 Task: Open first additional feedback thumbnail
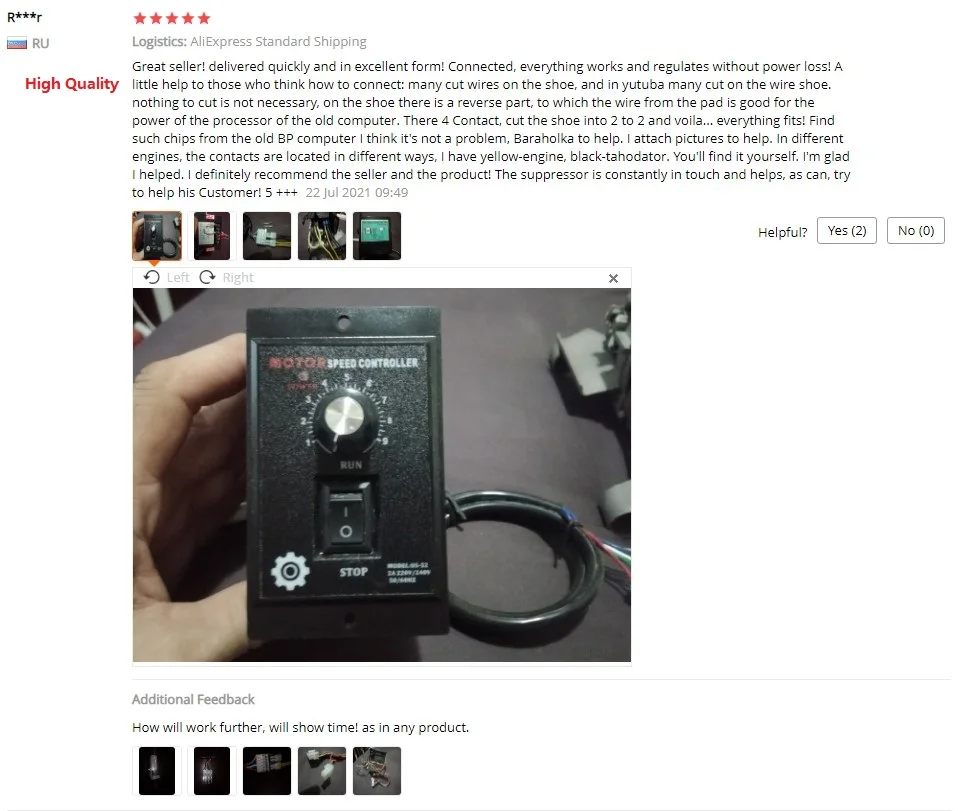tap(157, 771)
